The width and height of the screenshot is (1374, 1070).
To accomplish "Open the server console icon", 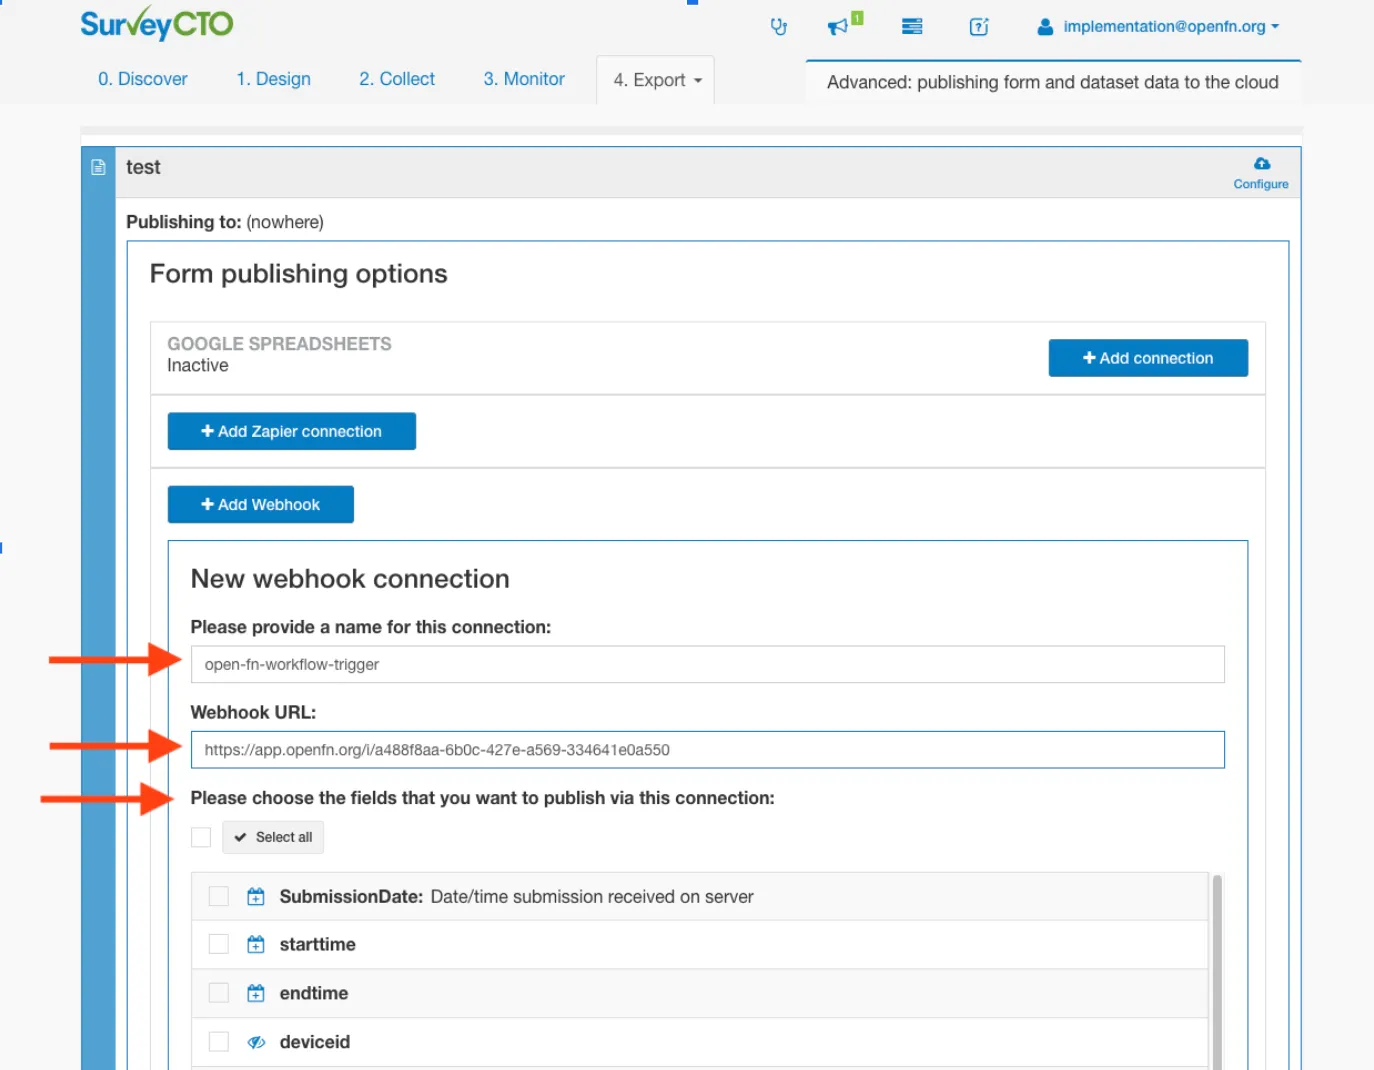I will [x=912, y=27].
